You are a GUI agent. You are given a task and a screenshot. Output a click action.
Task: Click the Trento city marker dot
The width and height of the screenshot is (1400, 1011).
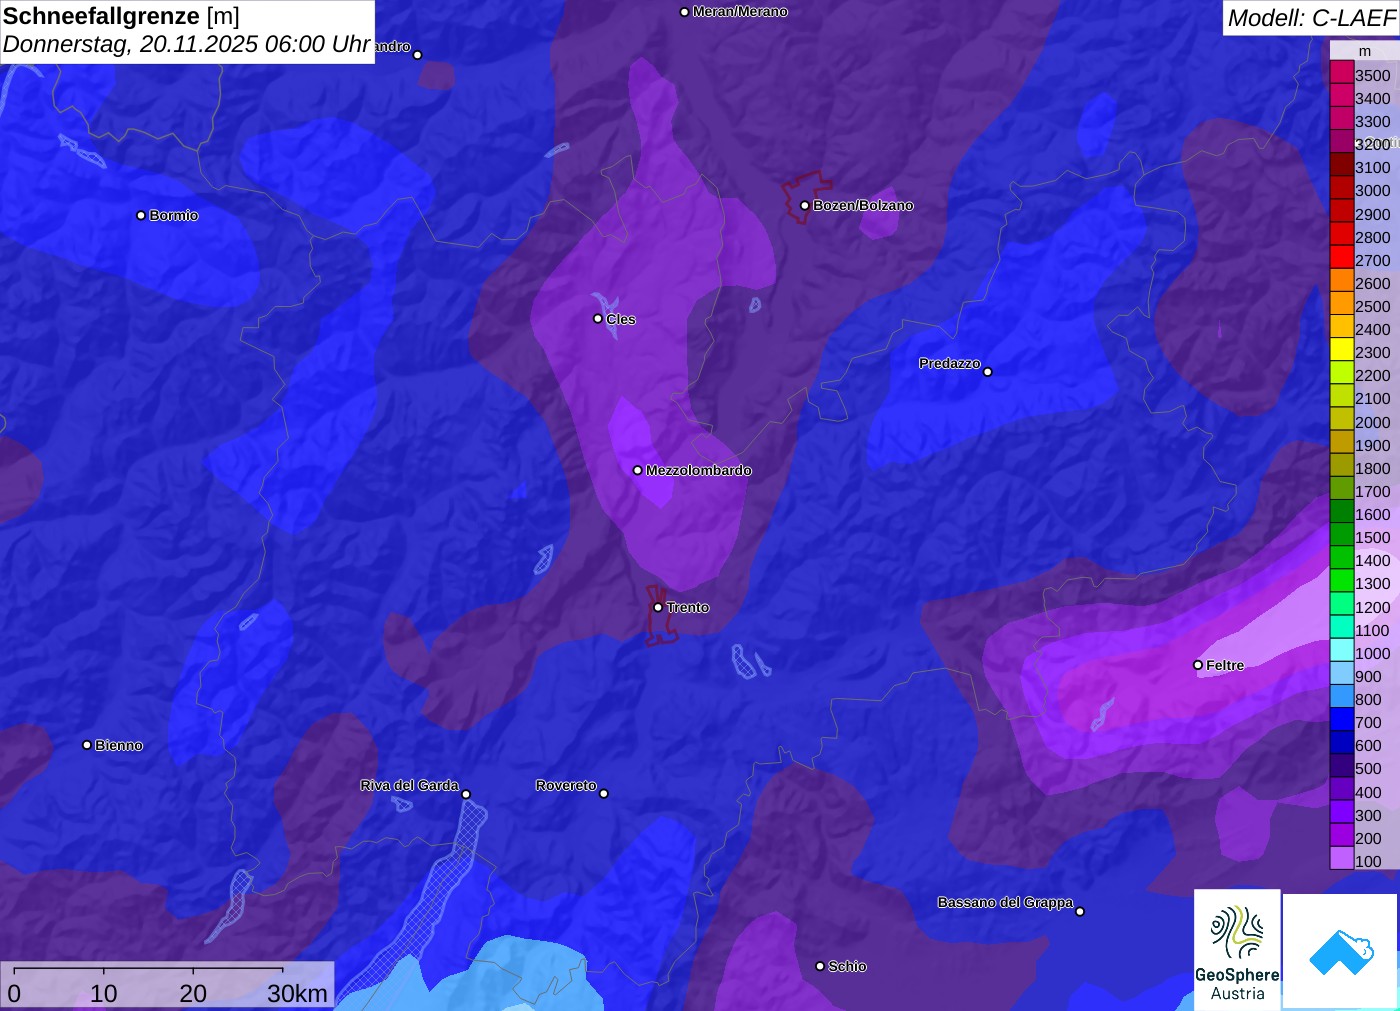(658, 607)
